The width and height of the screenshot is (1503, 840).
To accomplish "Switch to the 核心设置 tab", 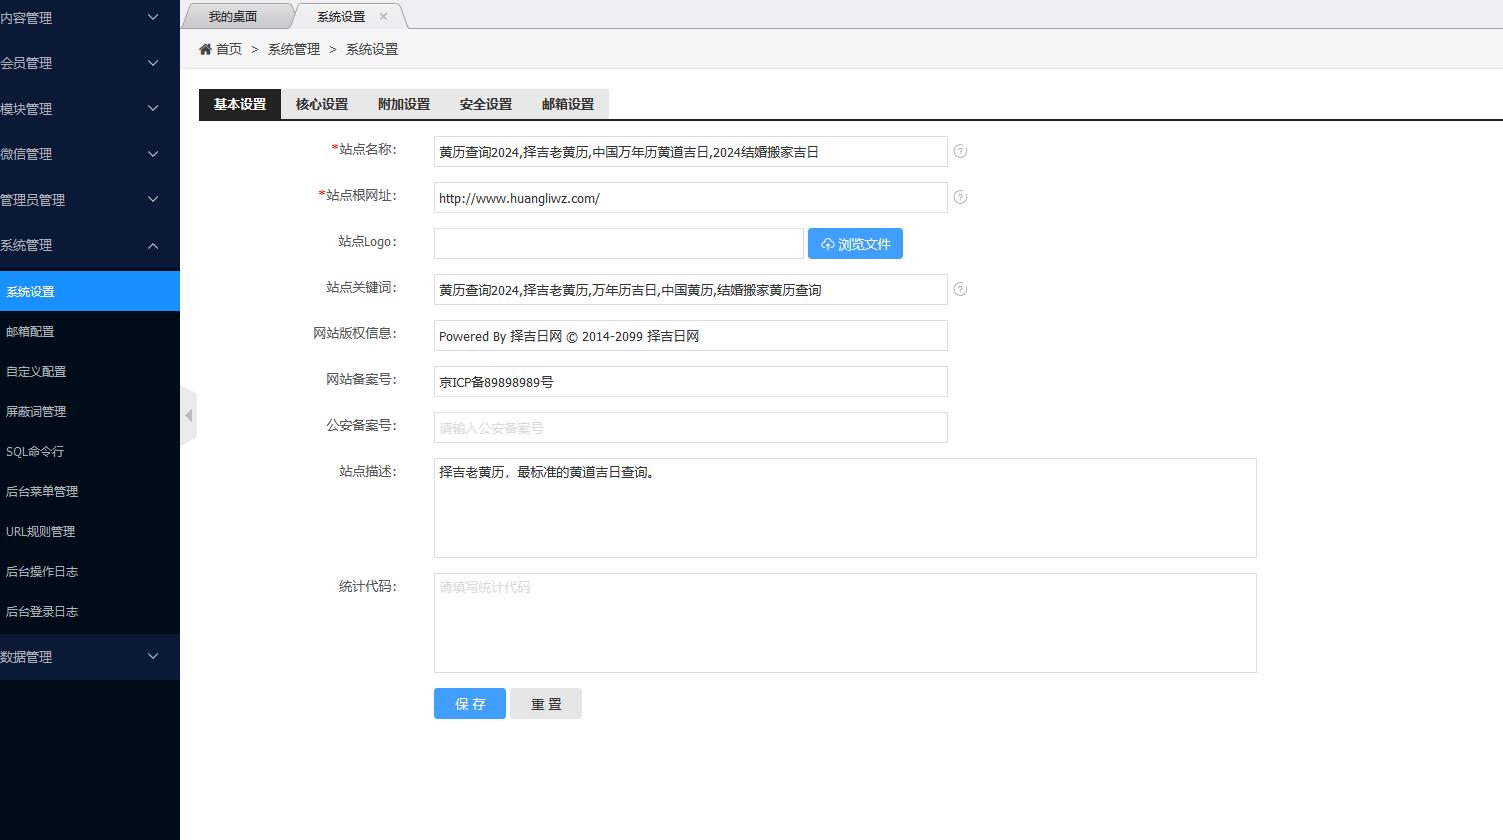I will coord(322,104).
